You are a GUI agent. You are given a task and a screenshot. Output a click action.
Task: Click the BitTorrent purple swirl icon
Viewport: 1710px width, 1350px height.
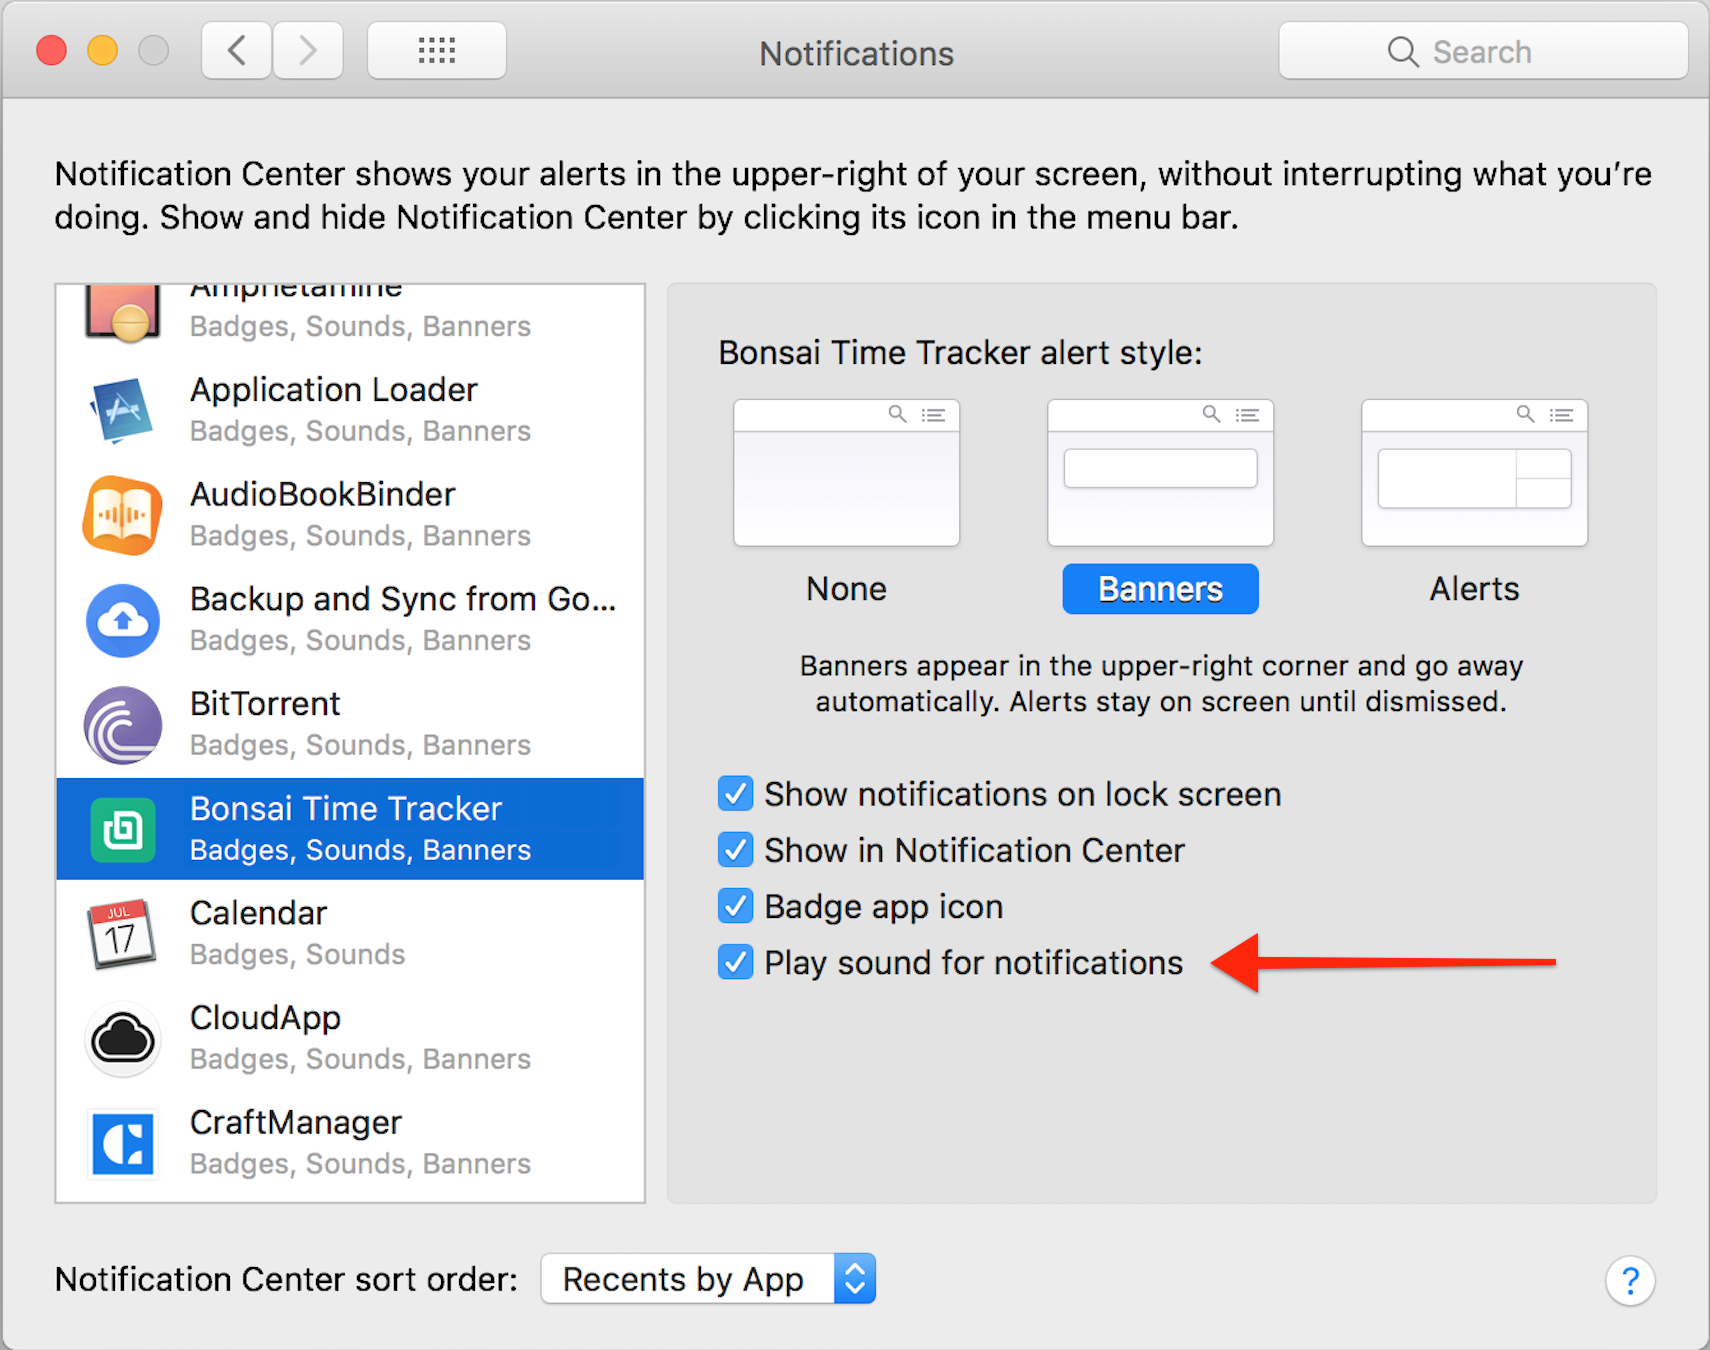123,725
